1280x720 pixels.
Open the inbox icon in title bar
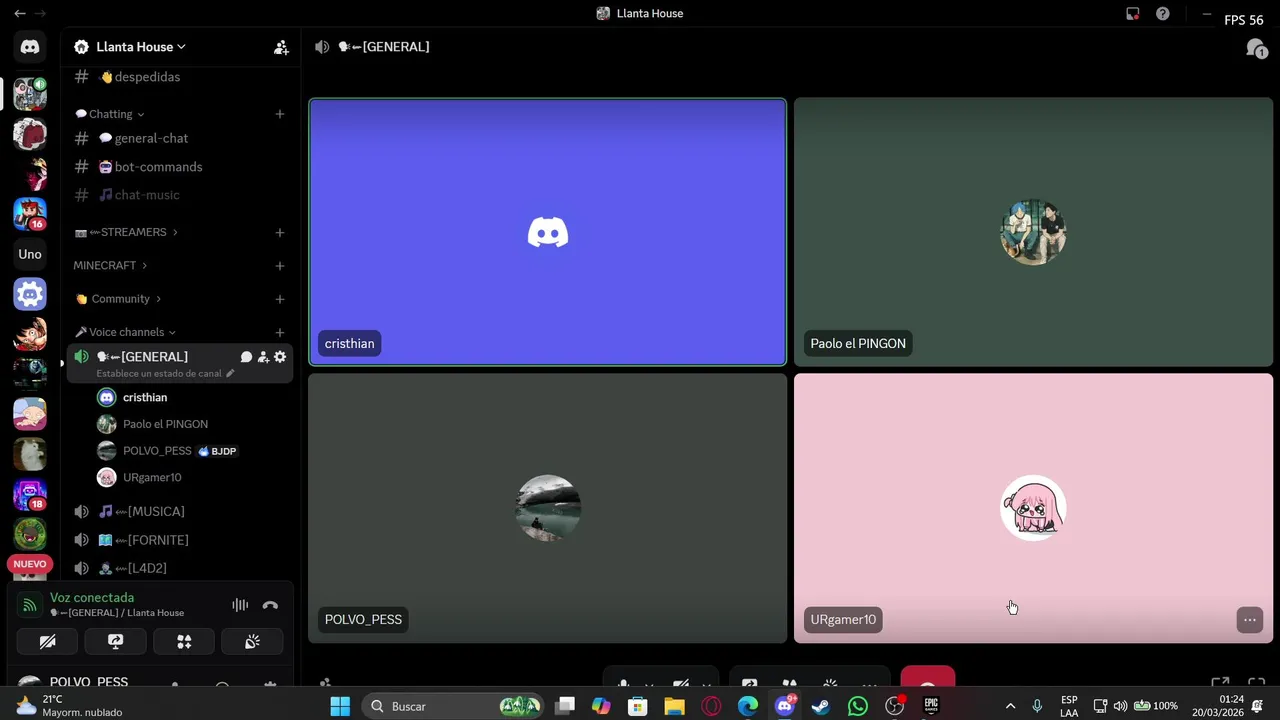(1133, 13)
